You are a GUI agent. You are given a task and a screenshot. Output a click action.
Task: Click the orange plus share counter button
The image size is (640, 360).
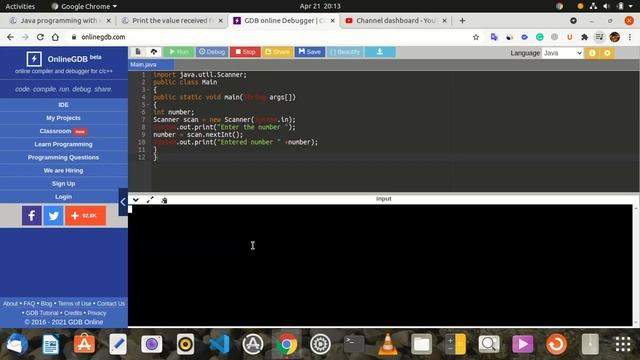[85, 216]
